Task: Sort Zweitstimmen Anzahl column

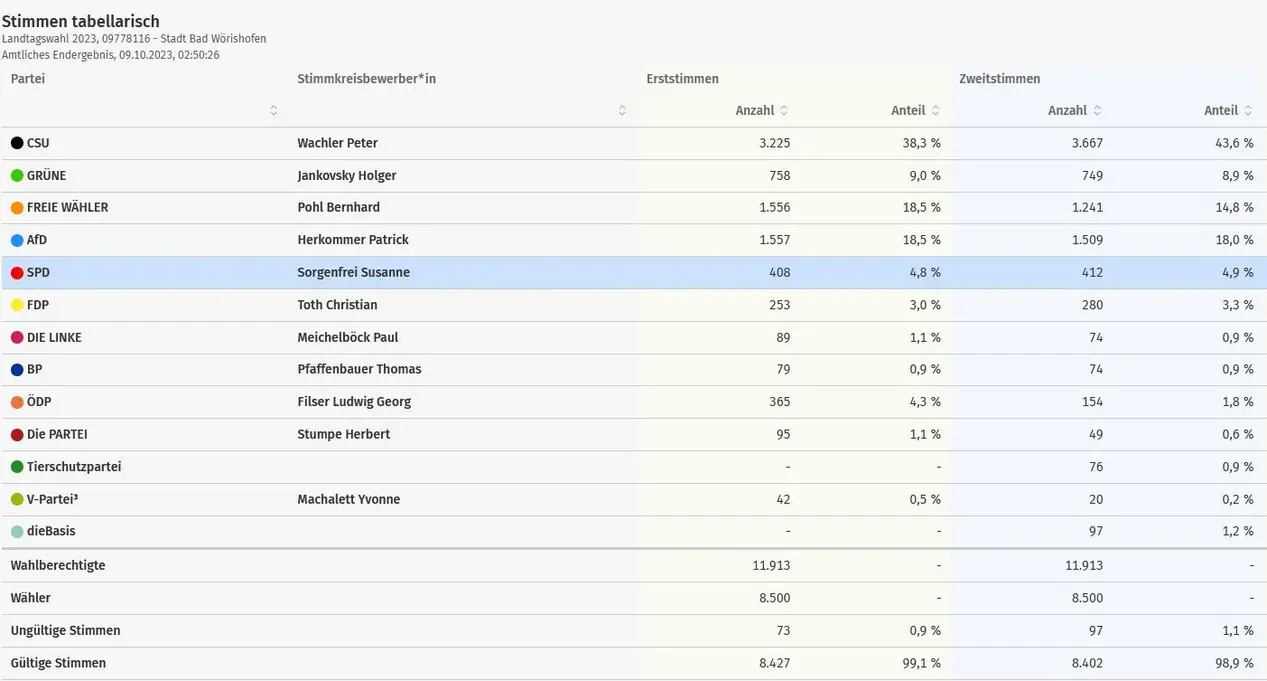Action: pyautogui.click(x=1097, y=111)
